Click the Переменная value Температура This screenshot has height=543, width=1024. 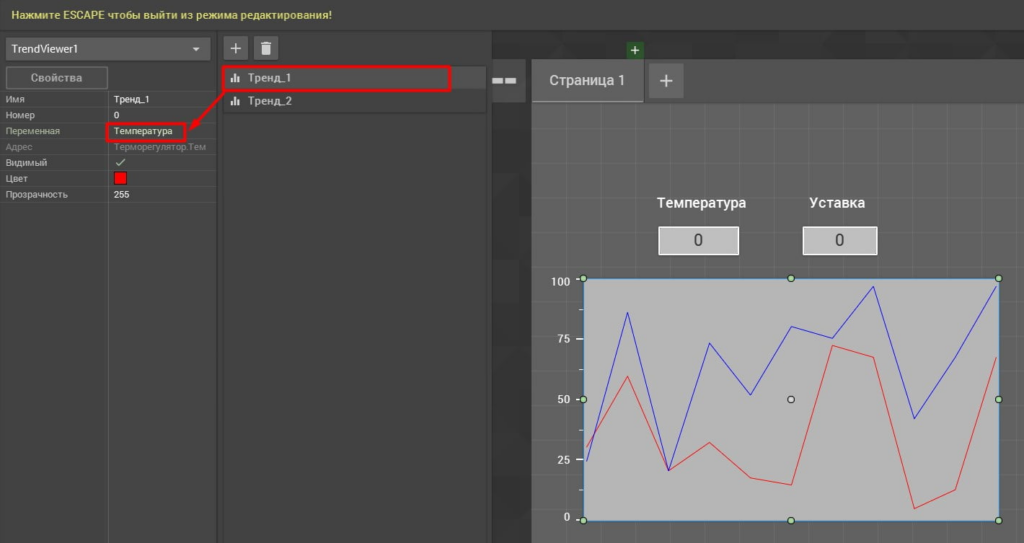(144, 131)
